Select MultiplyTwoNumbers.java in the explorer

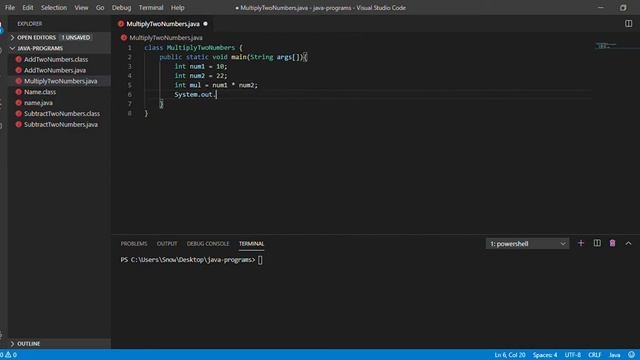(60, 81)
